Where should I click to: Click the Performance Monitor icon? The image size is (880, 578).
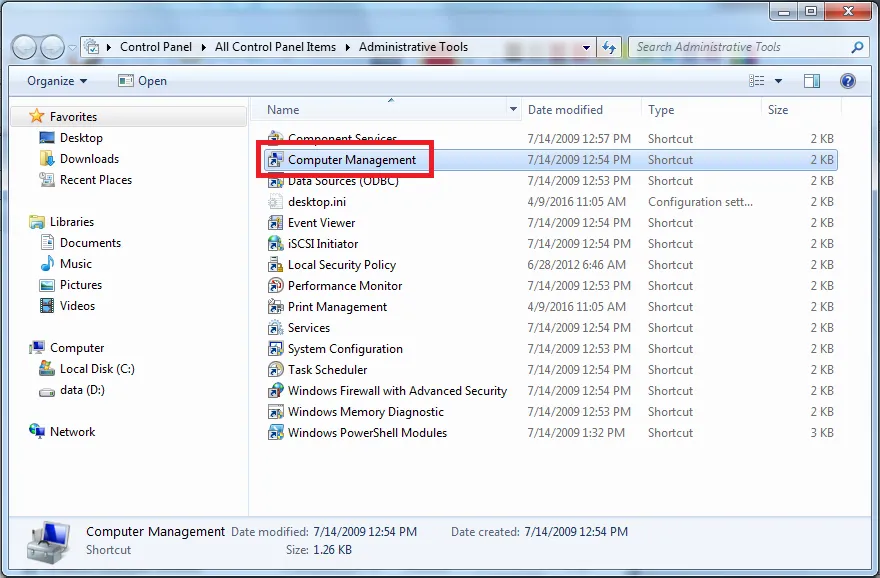tap(275, 286)
